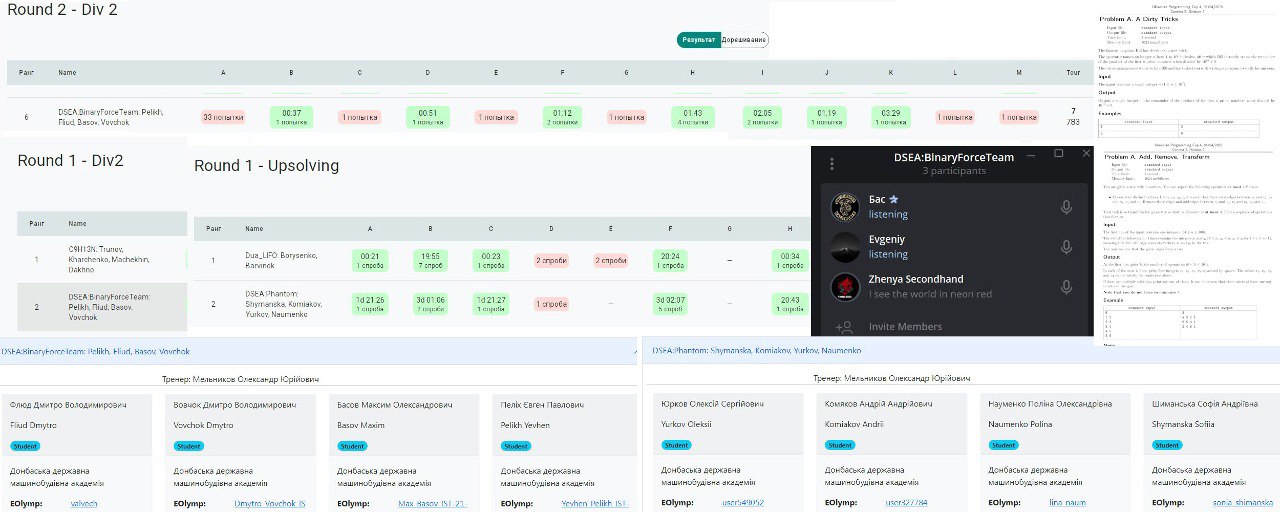Open Бас's avatar in the voice chat
This screenshot has height=512, width=1280.
[x=845, y=207]
